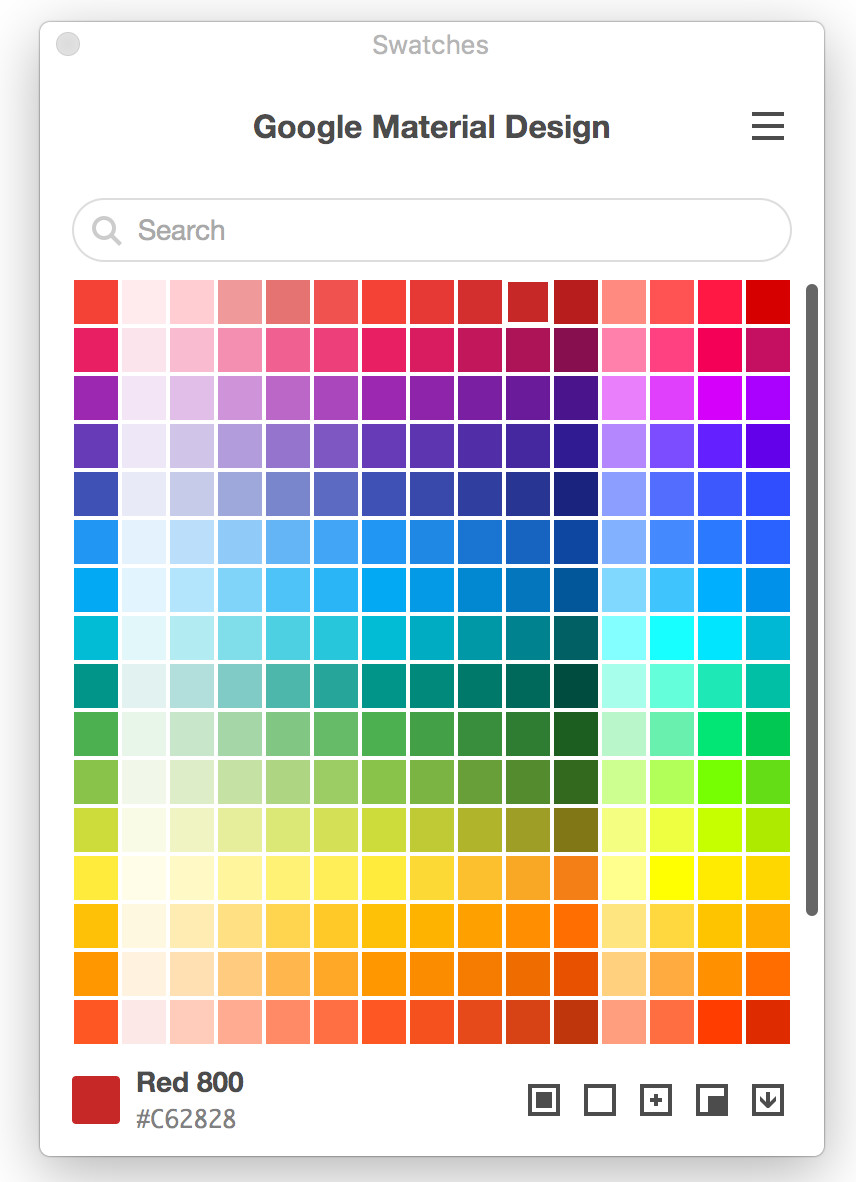Click the empty-square border color icon

coord(599,1100)
